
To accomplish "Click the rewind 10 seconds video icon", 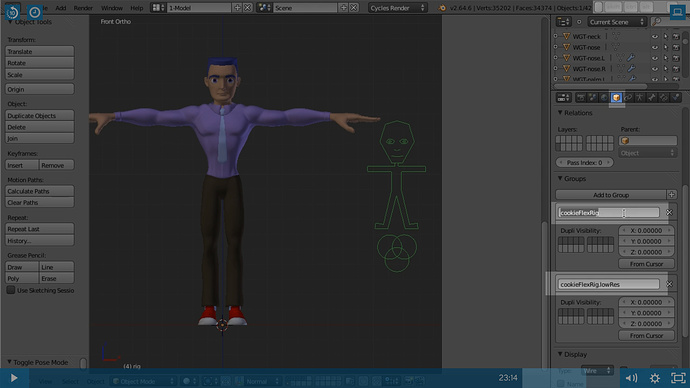I will point(13,12).
